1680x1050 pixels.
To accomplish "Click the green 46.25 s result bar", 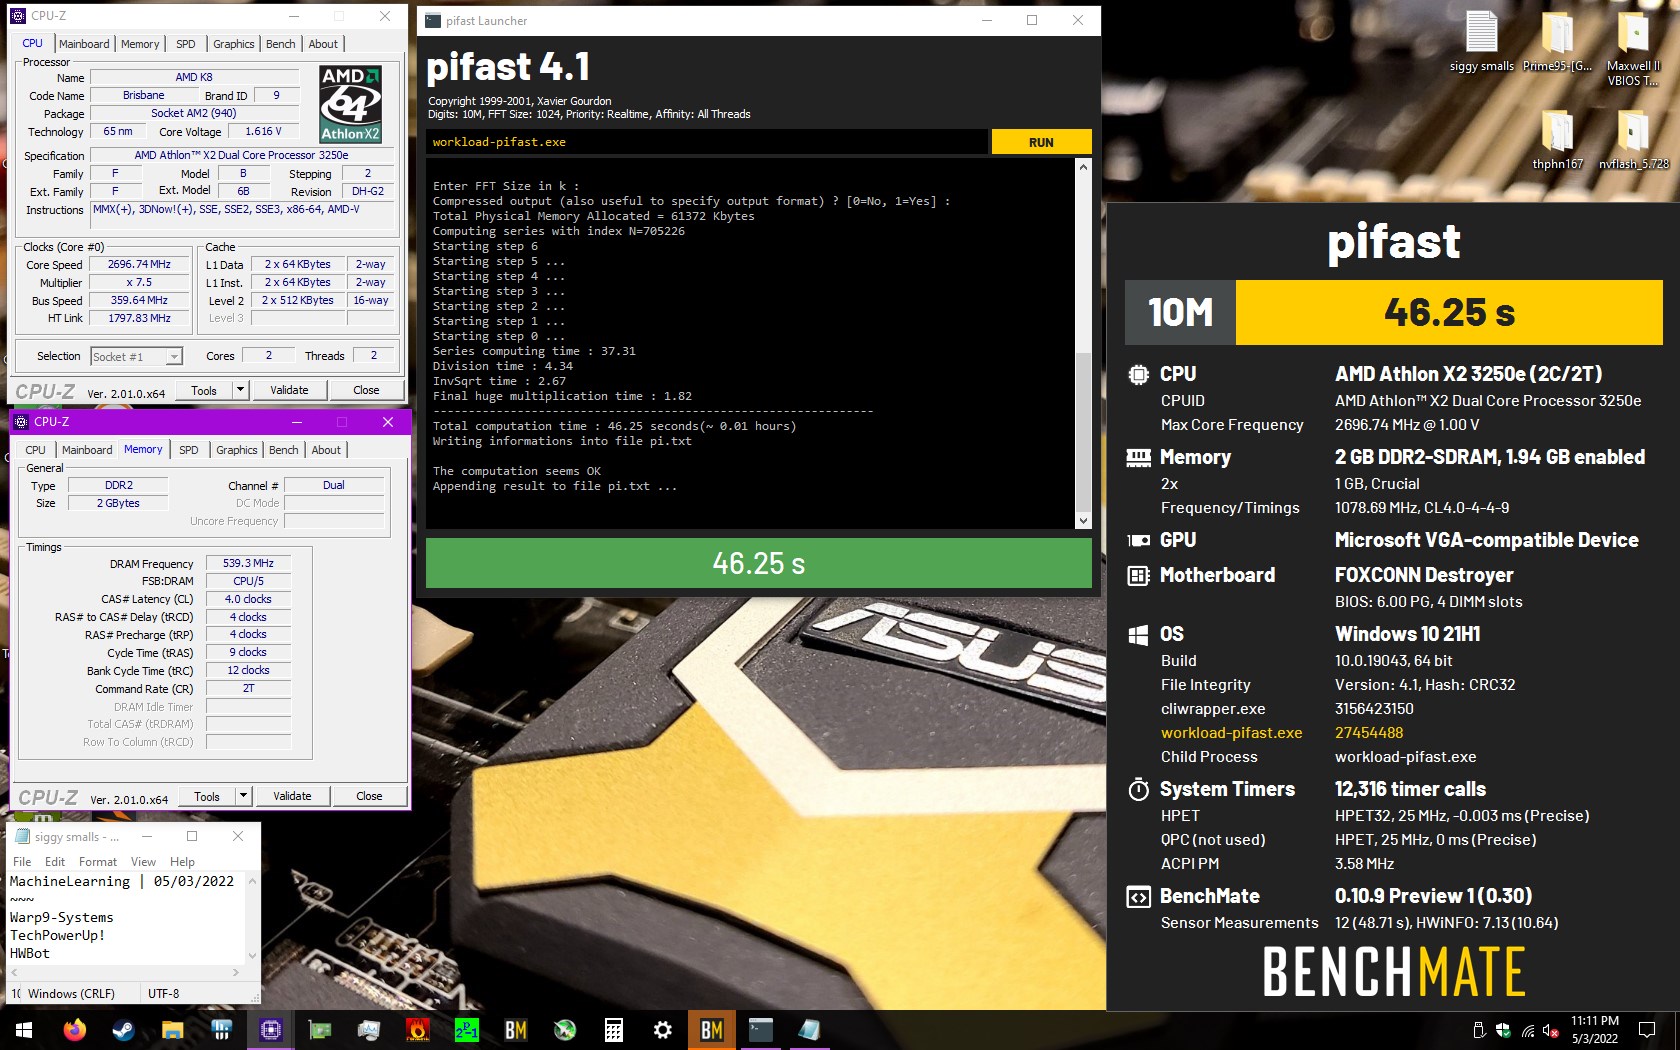I will (758, 564).
